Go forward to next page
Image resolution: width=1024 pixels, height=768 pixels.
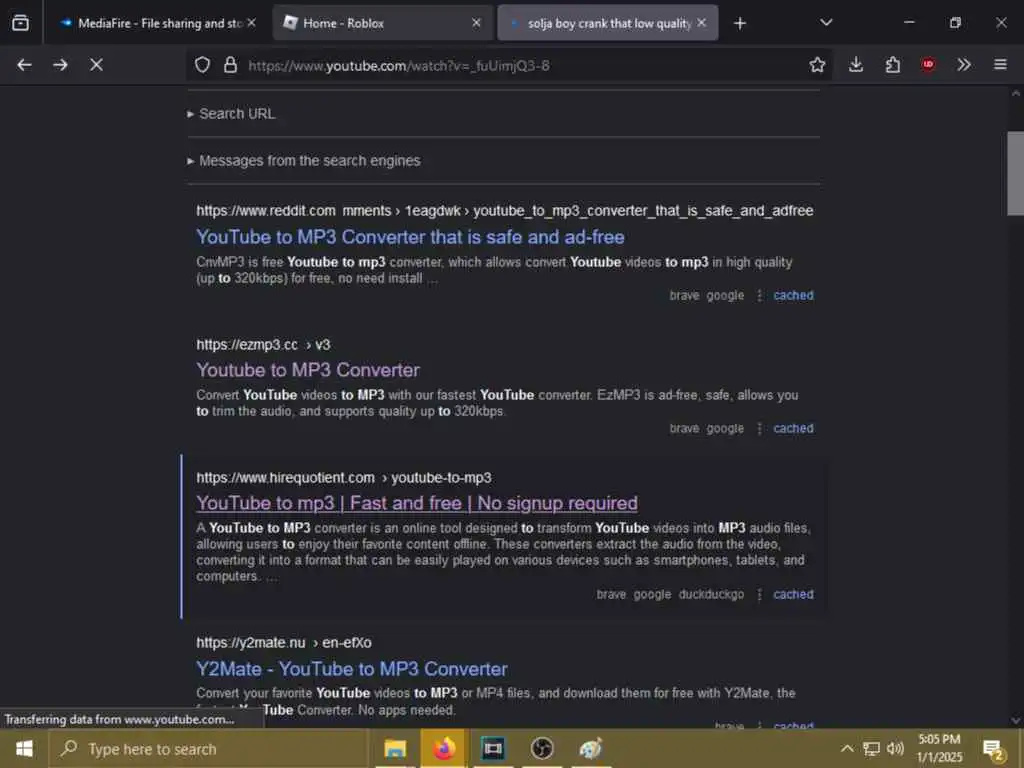point(60,65)
